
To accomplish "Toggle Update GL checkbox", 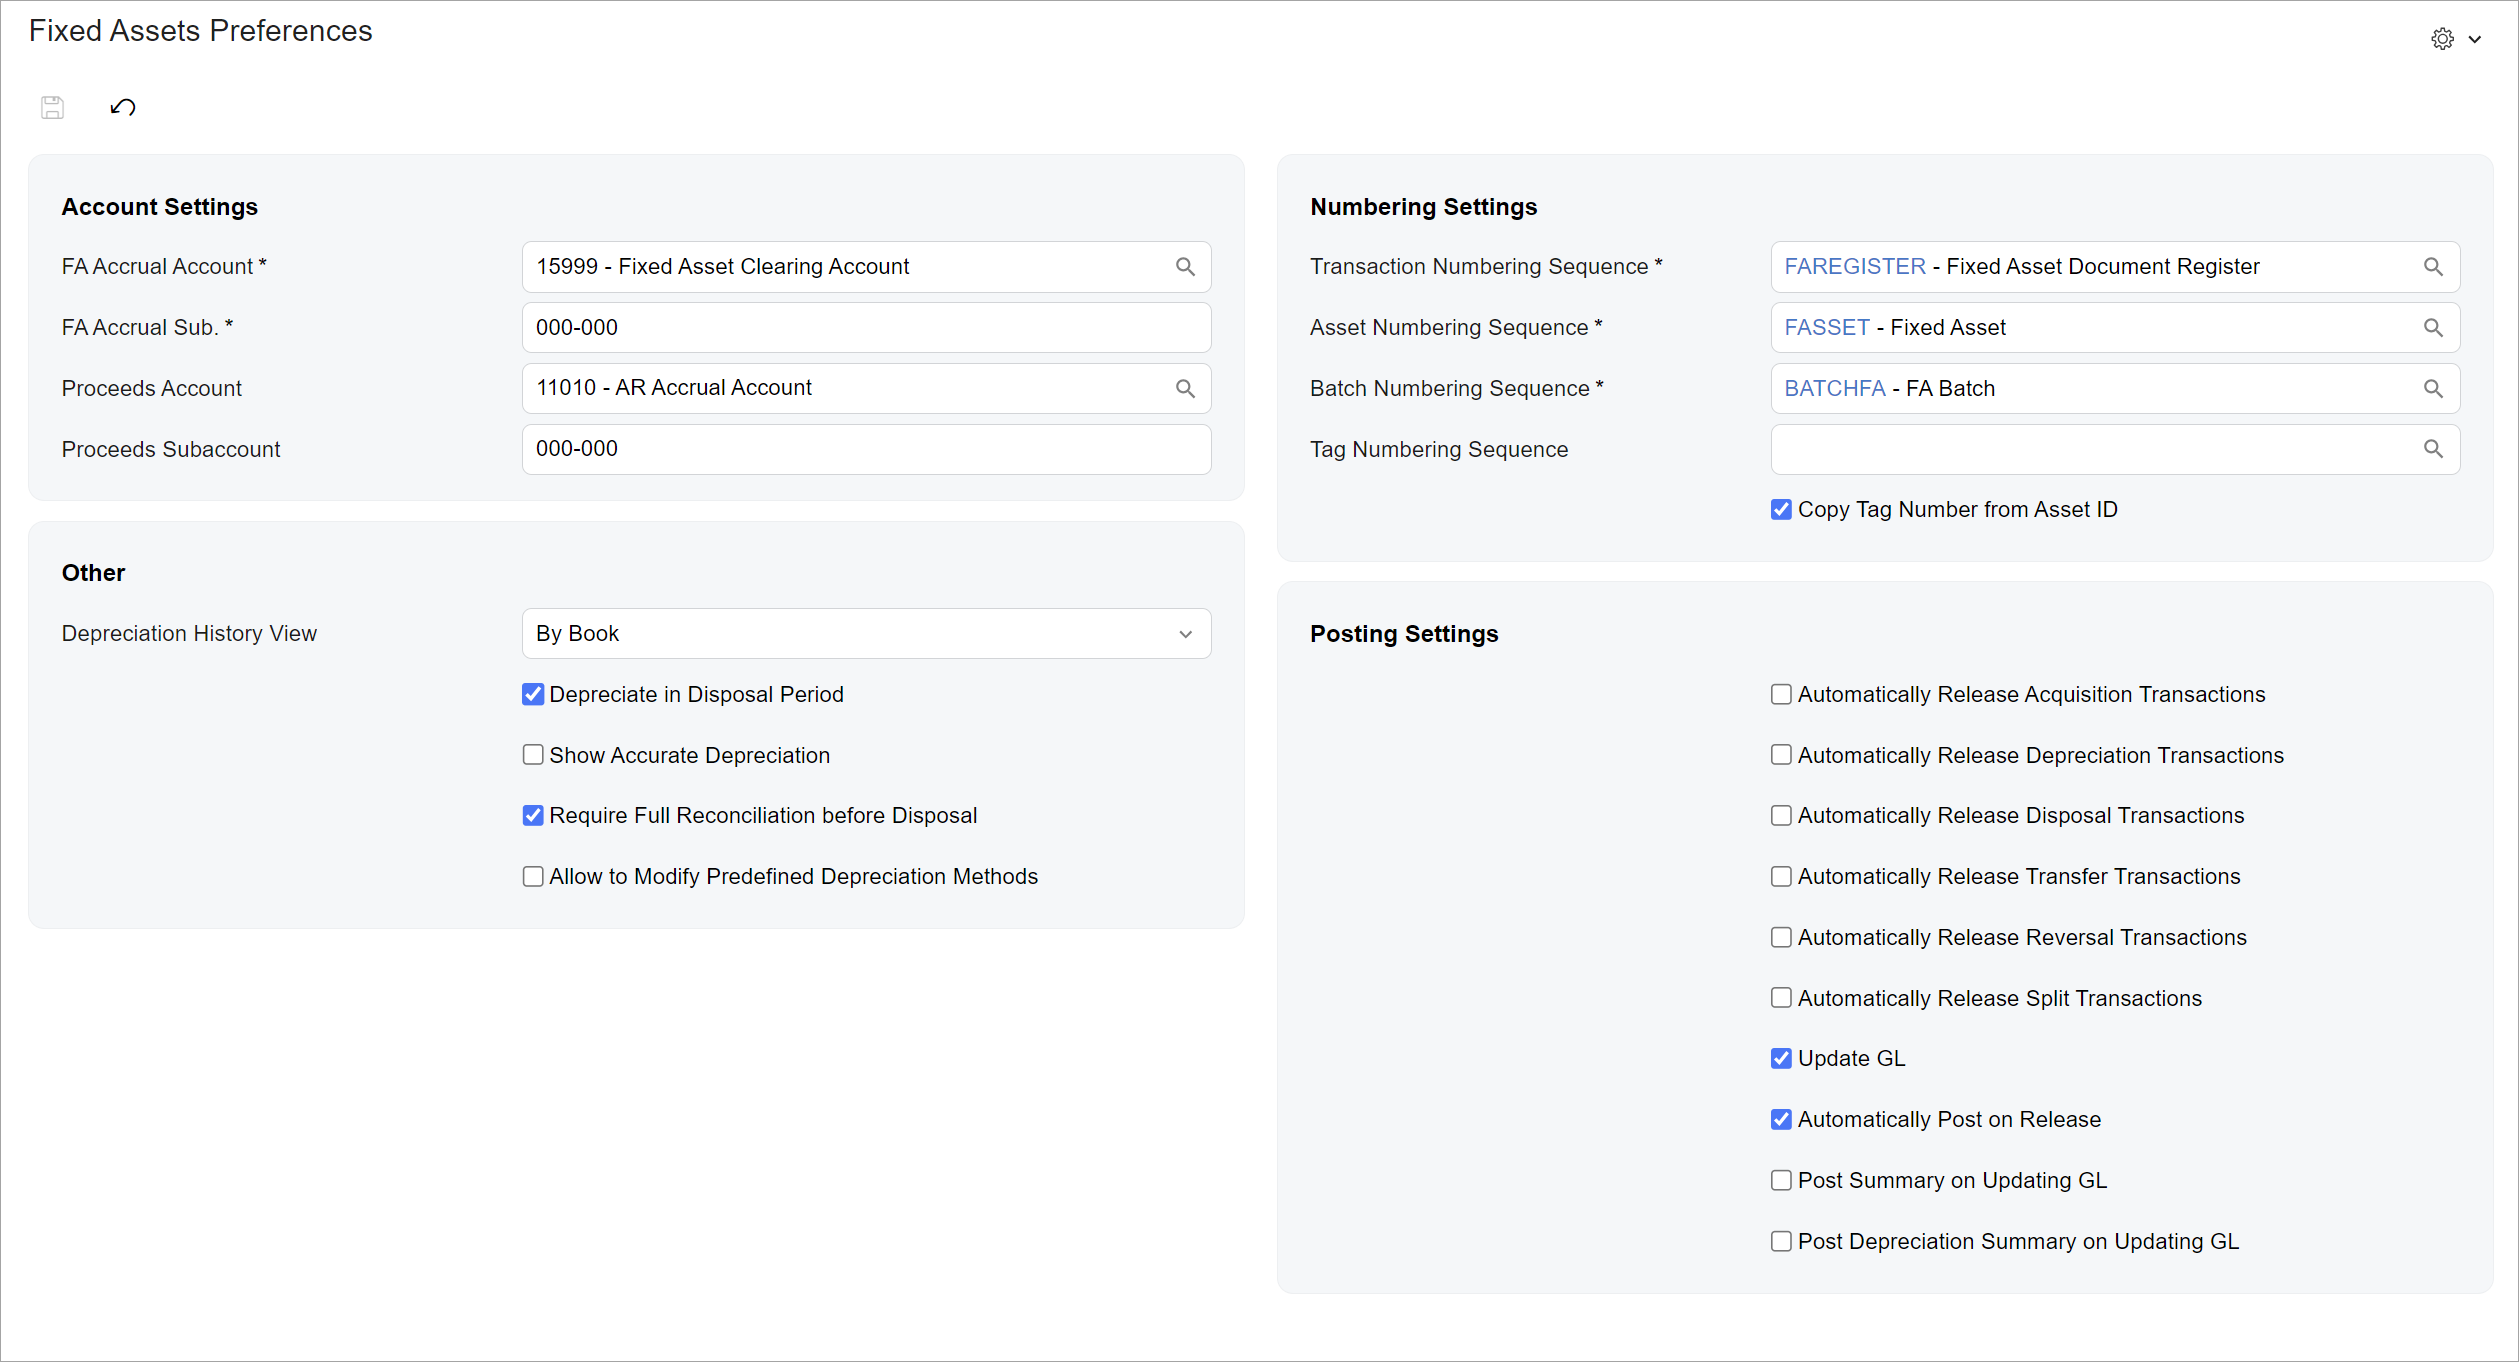I will (1781, 1059).
